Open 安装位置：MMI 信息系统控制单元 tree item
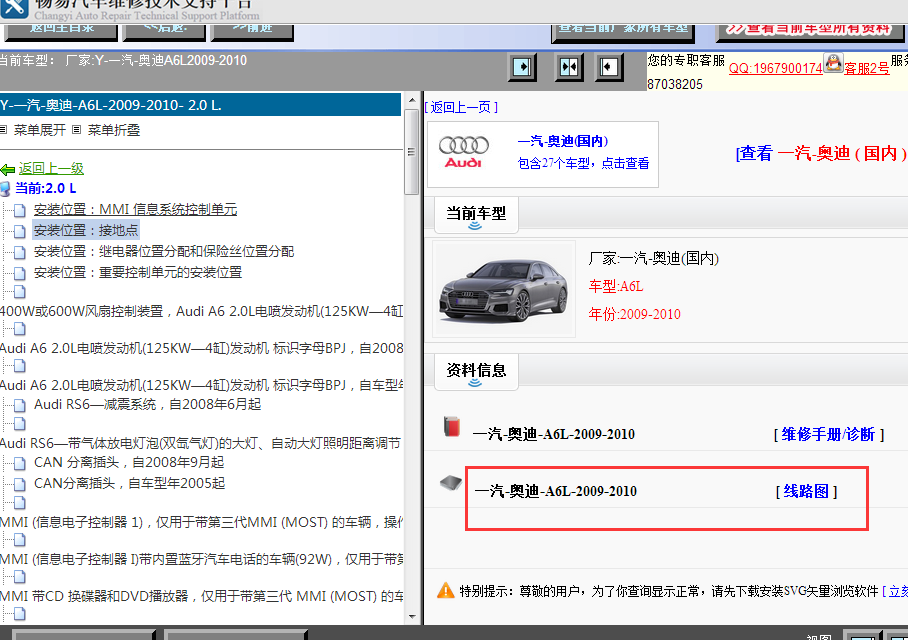 [136, 210]
